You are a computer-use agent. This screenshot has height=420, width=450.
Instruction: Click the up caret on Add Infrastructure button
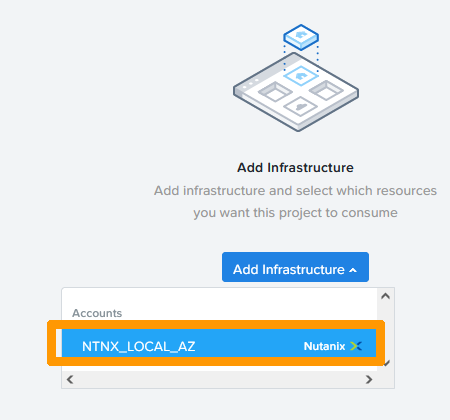click(353, 270)
